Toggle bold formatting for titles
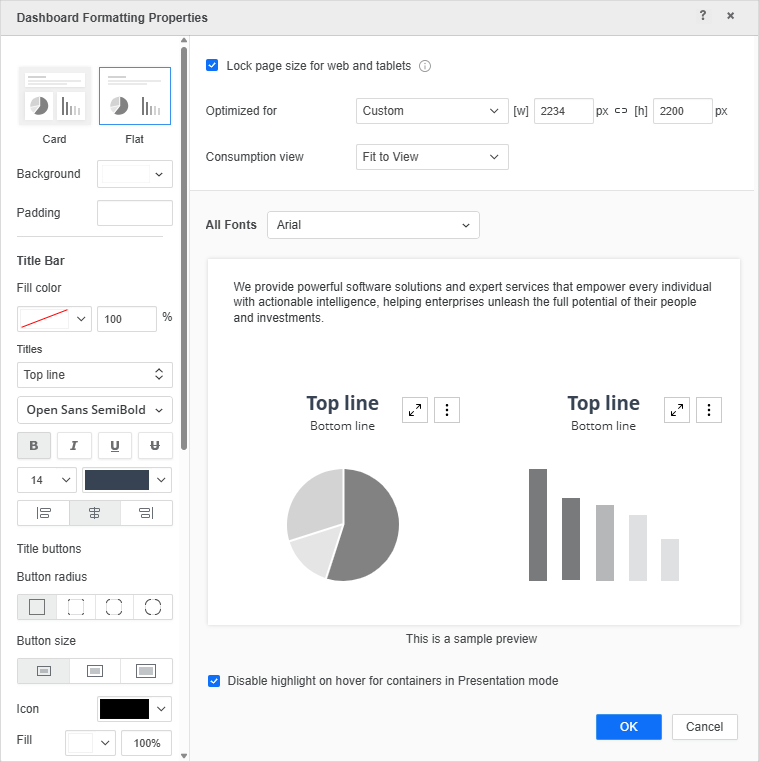Viewport: 759px width, 762px height. [34, 446]
